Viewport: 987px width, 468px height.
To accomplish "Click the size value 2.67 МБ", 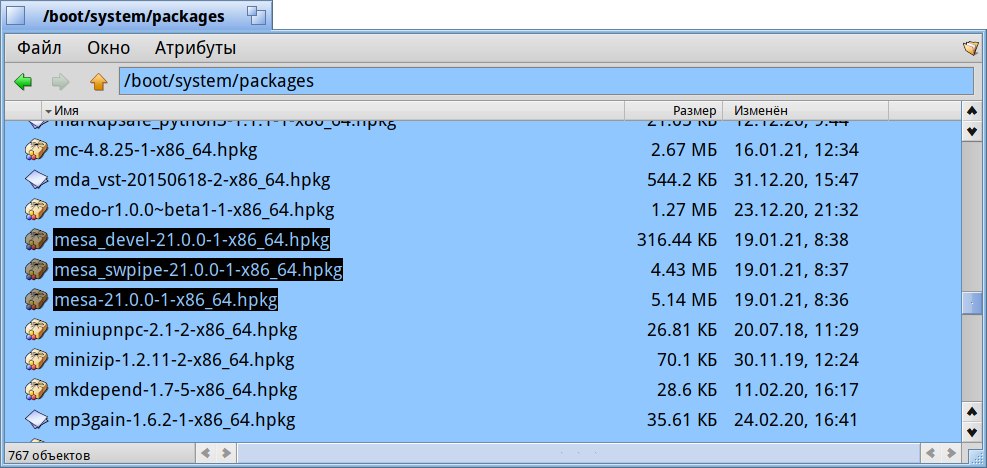I will tap(684, 150).
